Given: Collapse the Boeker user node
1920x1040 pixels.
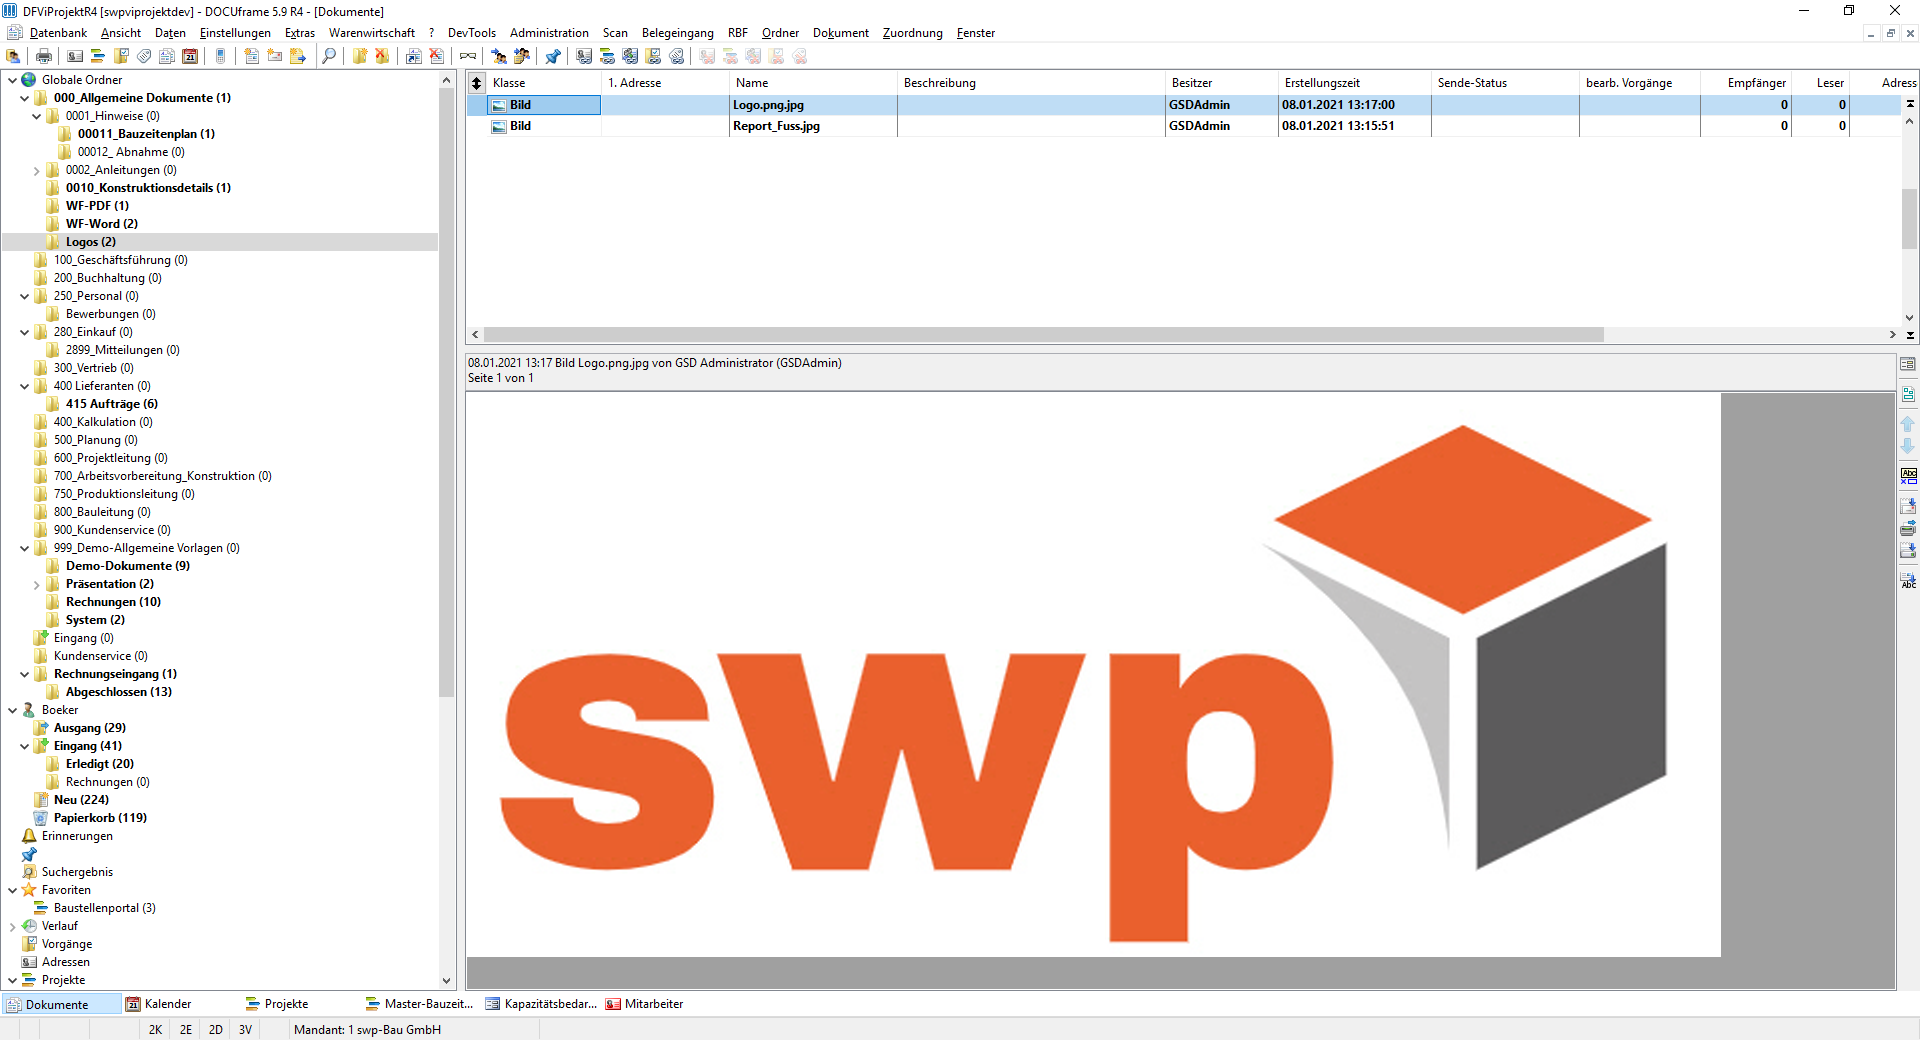Looking at the screenshot, I should (12, 710).
